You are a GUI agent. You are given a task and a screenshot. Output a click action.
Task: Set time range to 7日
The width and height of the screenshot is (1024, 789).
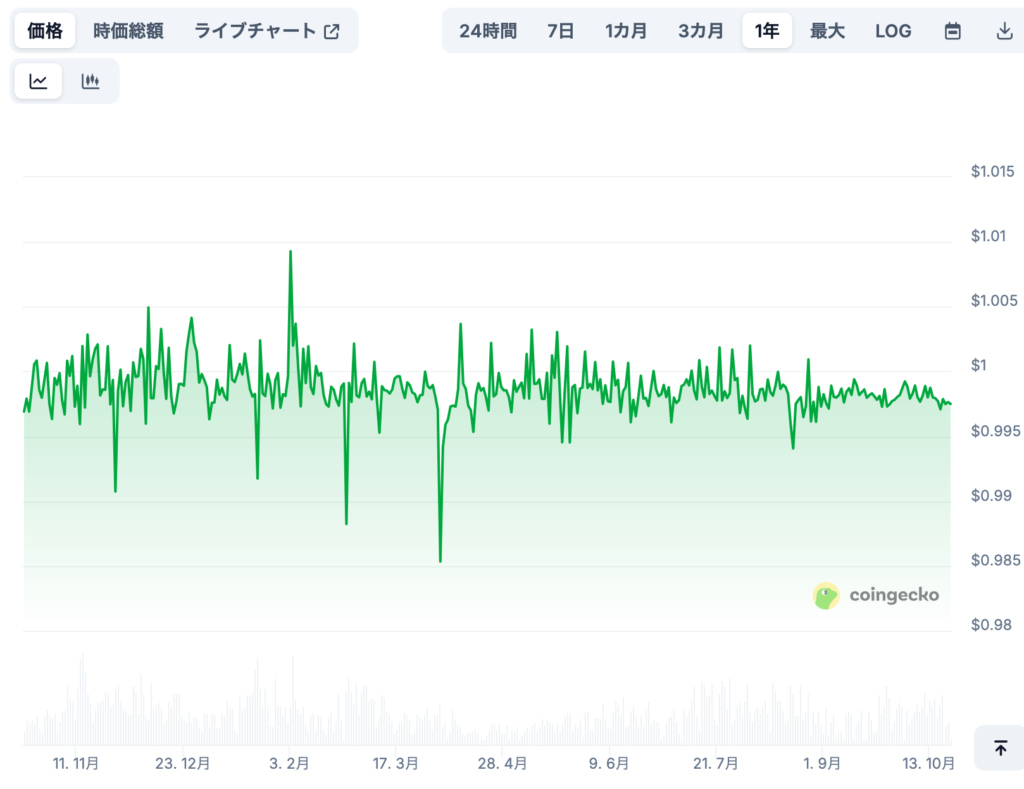coord(561,31)
